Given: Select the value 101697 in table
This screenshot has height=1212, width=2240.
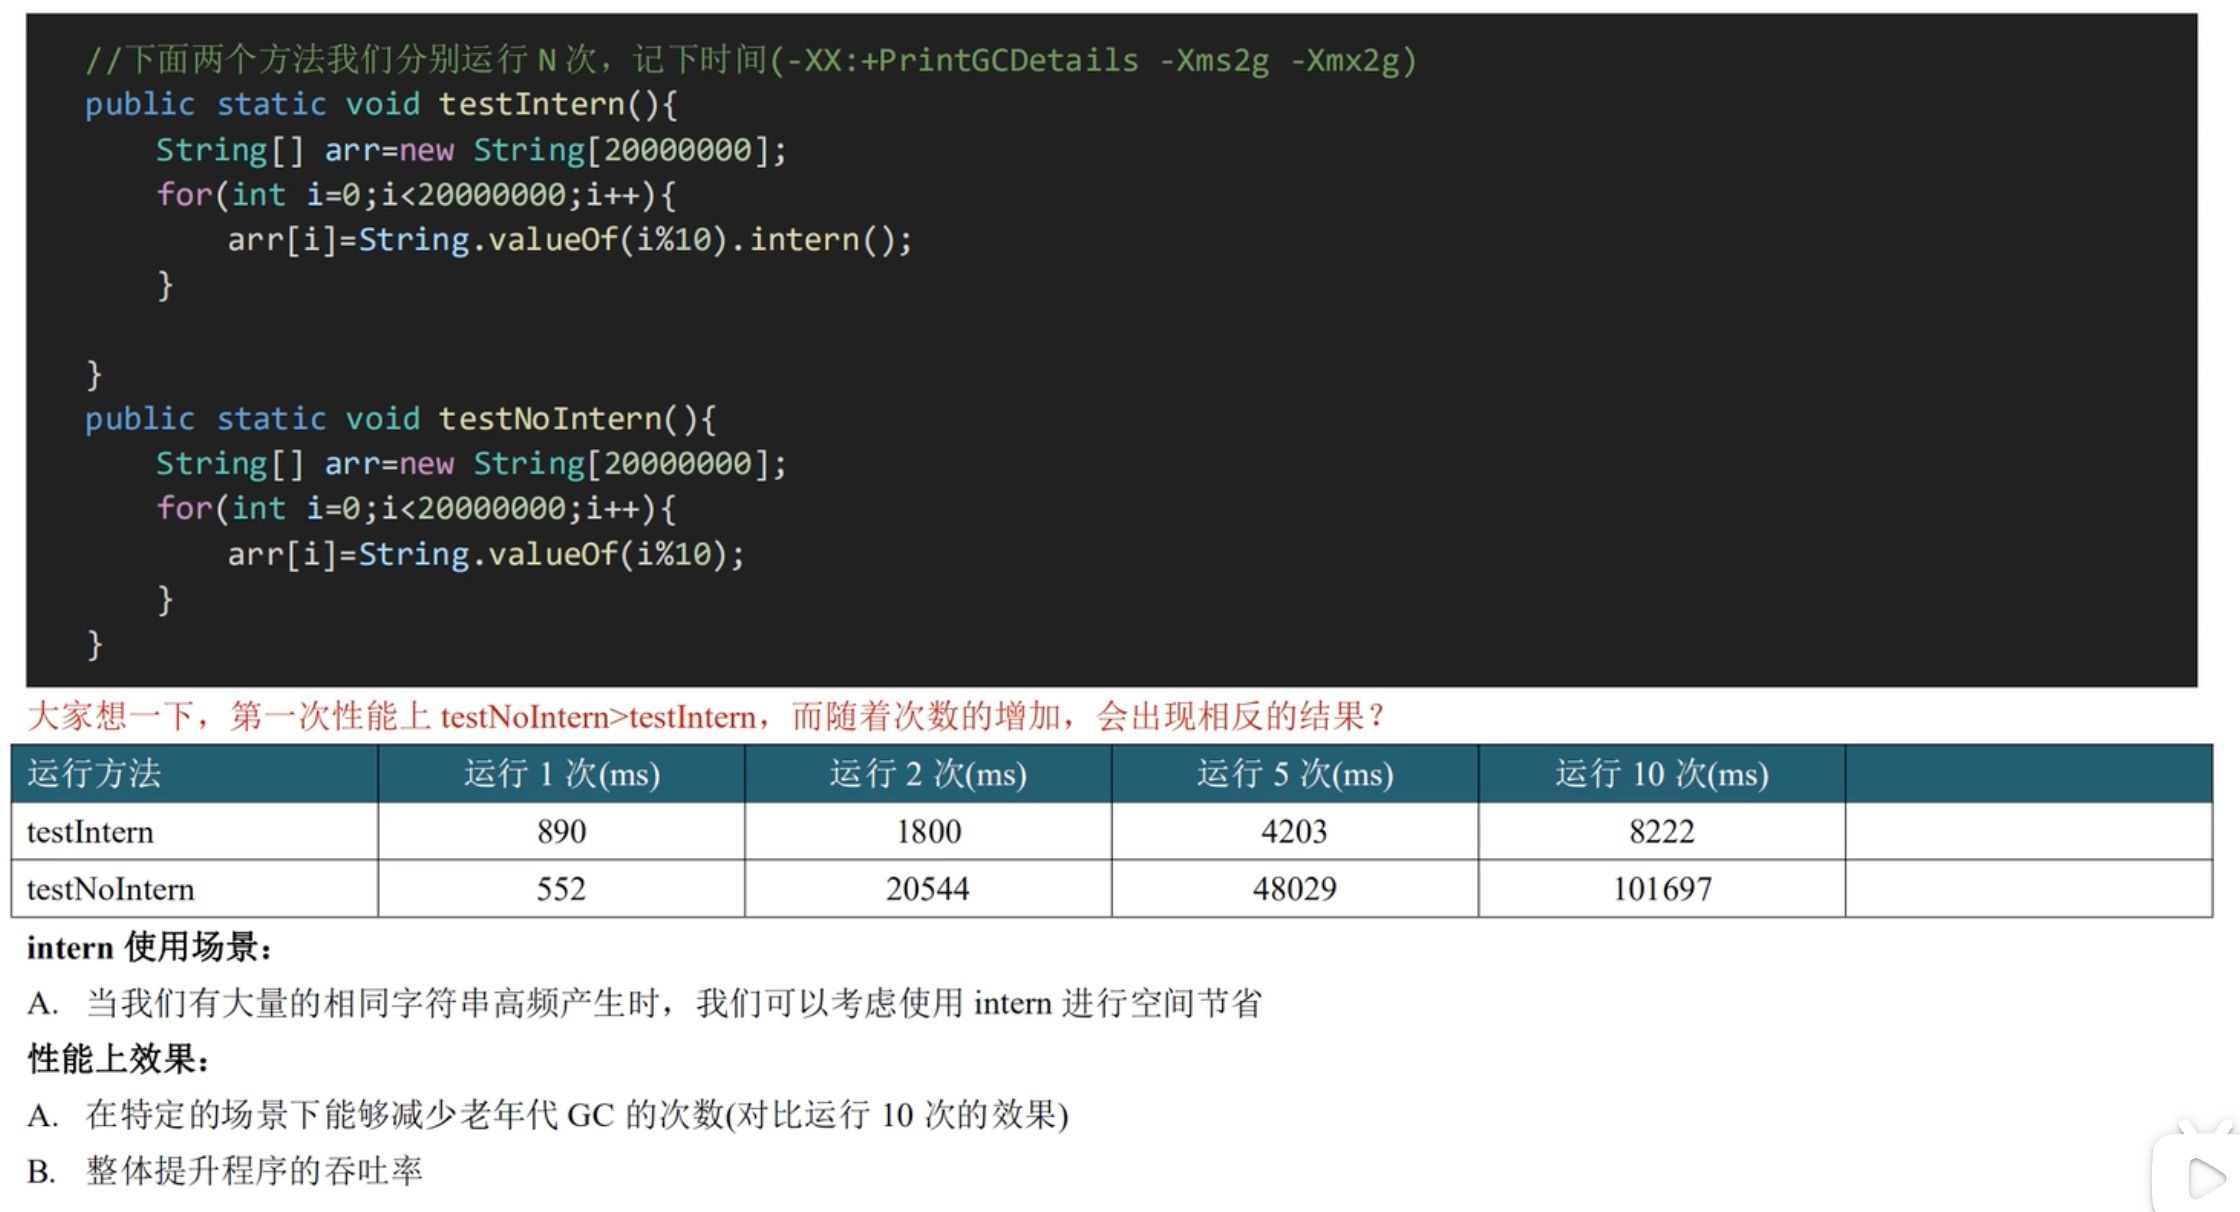Looking at the screenshot, I should [x=1661, y=889].
